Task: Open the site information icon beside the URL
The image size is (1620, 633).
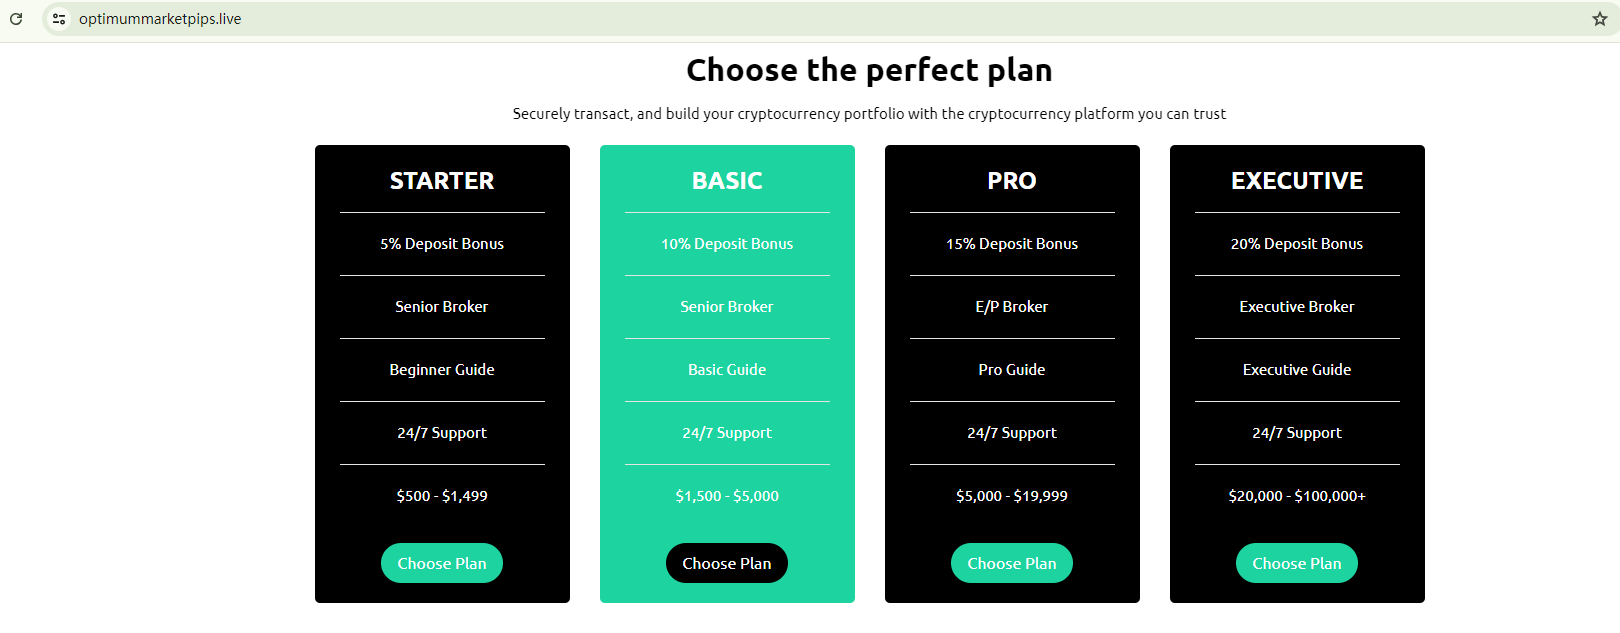Action: (59, 19)
